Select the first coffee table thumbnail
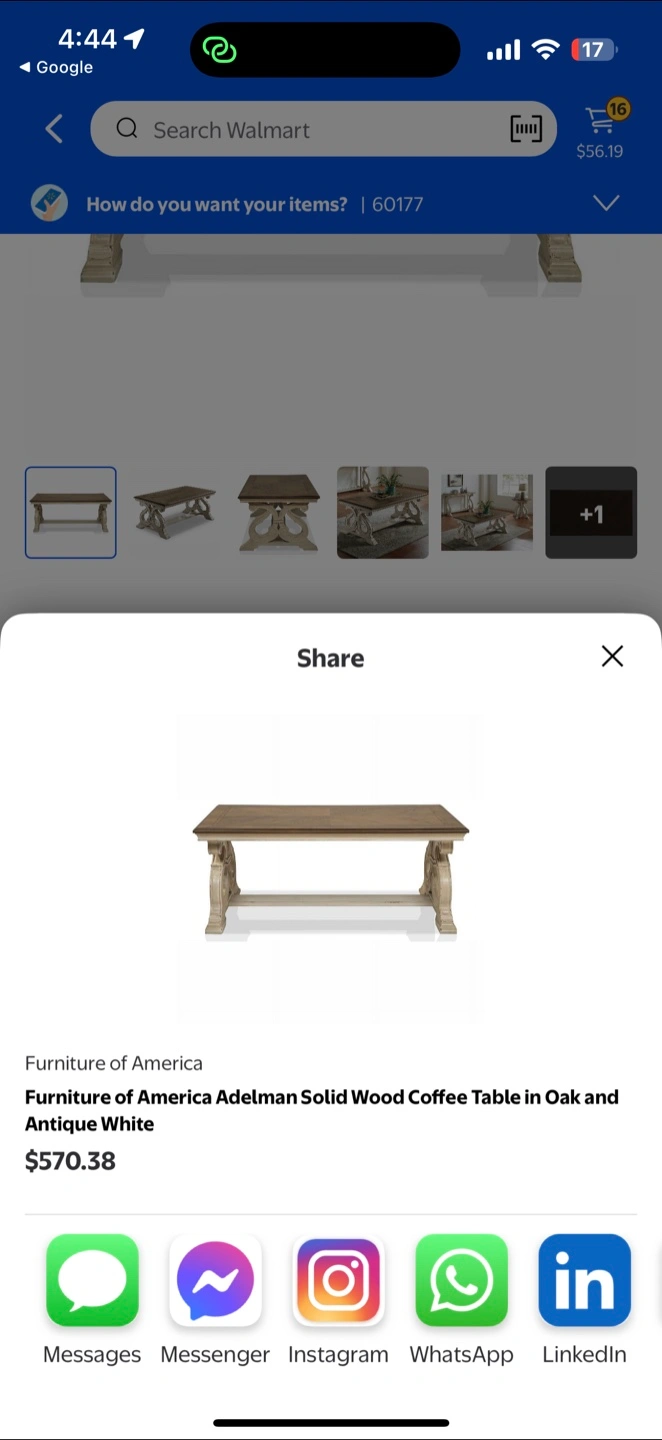 tap(71, 512)
